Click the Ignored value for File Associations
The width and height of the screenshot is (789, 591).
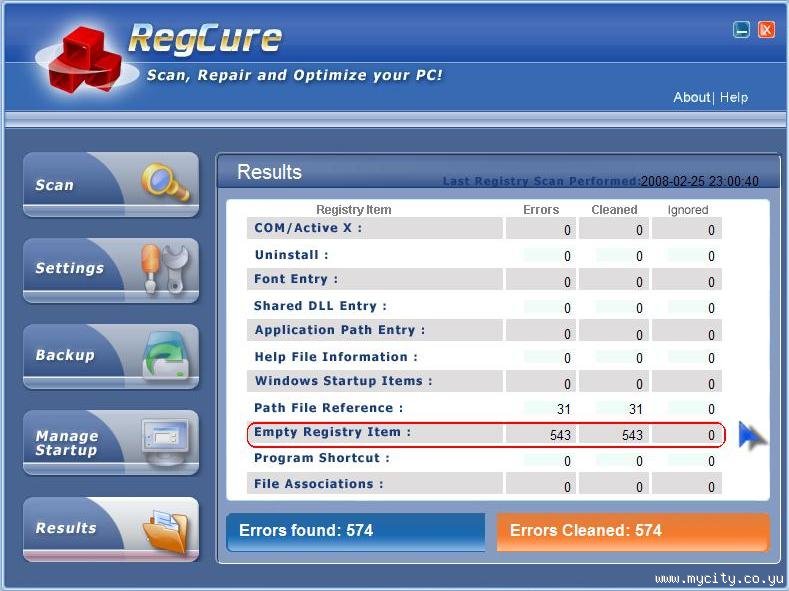711,487
